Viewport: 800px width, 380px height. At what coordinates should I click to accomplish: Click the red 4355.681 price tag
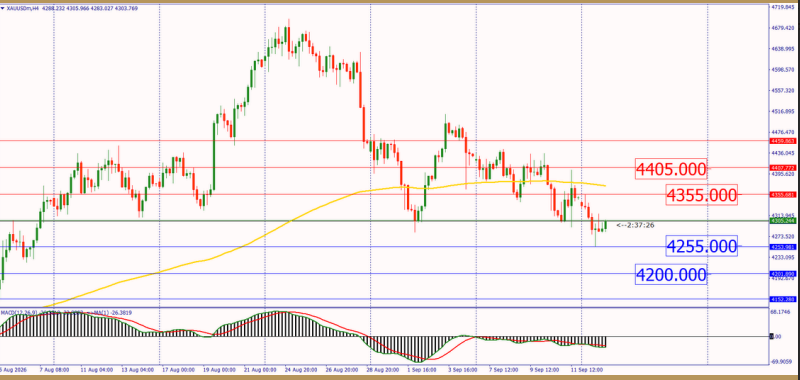click(x=783, y=194)
